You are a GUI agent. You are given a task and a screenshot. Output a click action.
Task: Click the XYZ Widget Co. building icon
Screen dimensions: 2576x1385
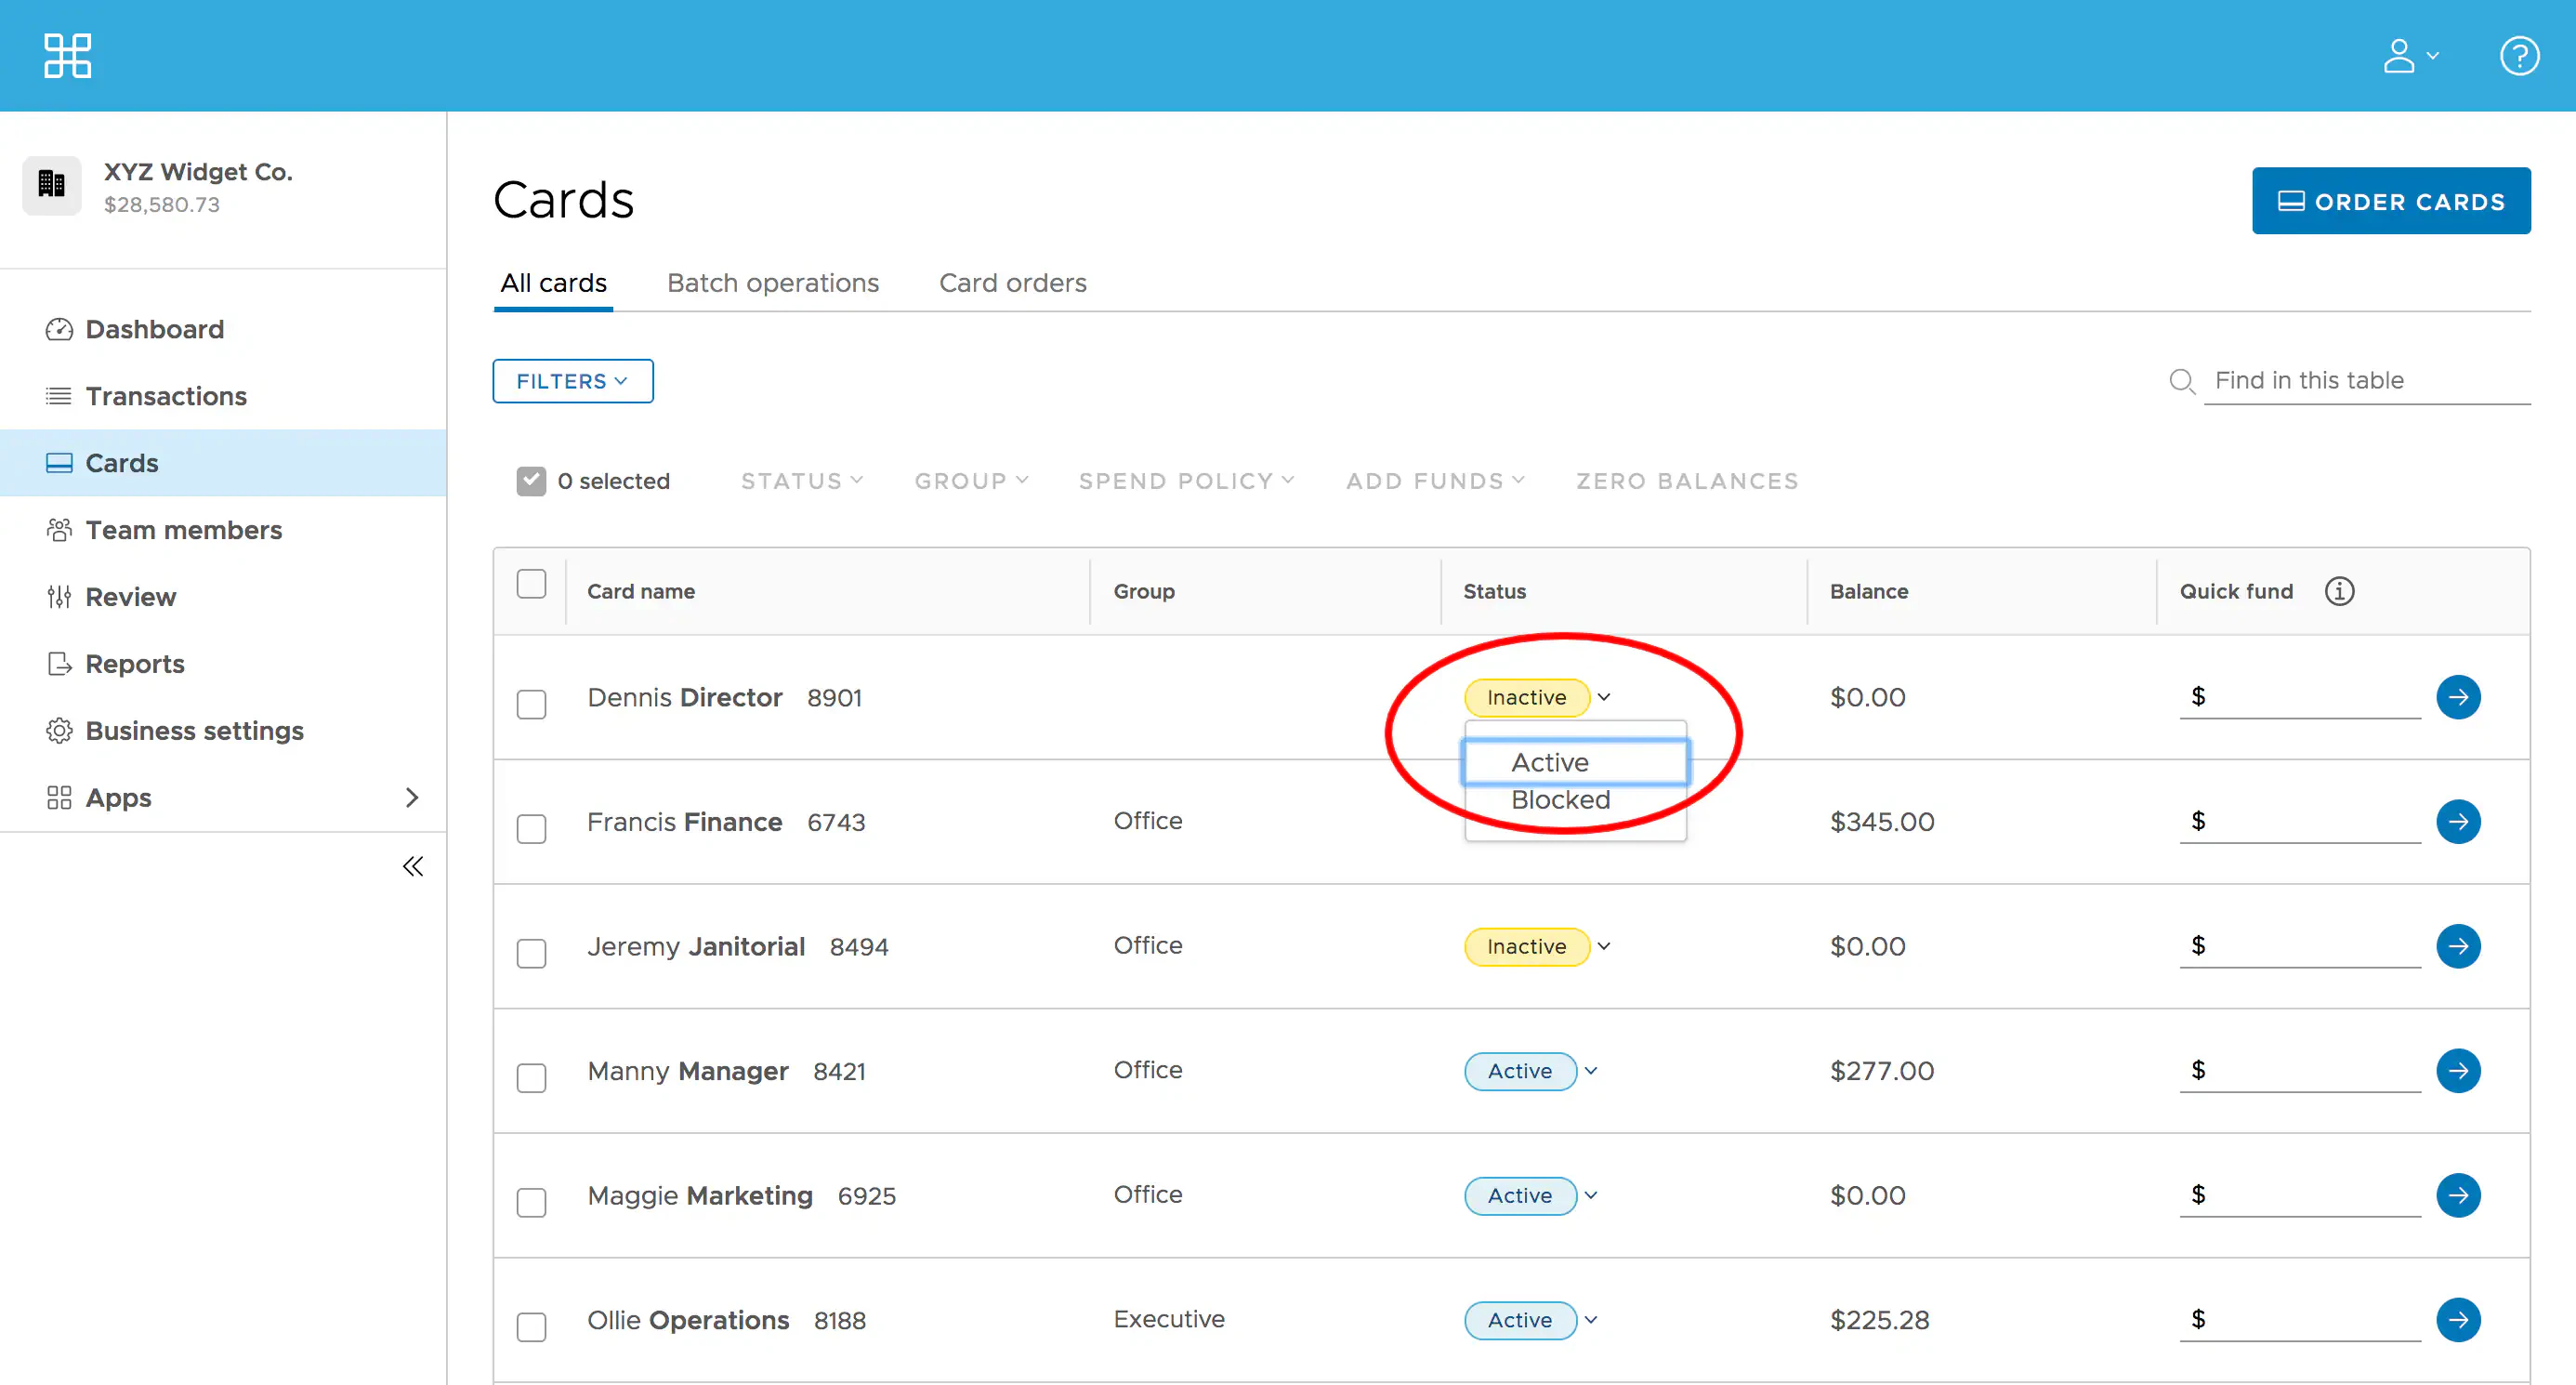(x=52, y=186)
